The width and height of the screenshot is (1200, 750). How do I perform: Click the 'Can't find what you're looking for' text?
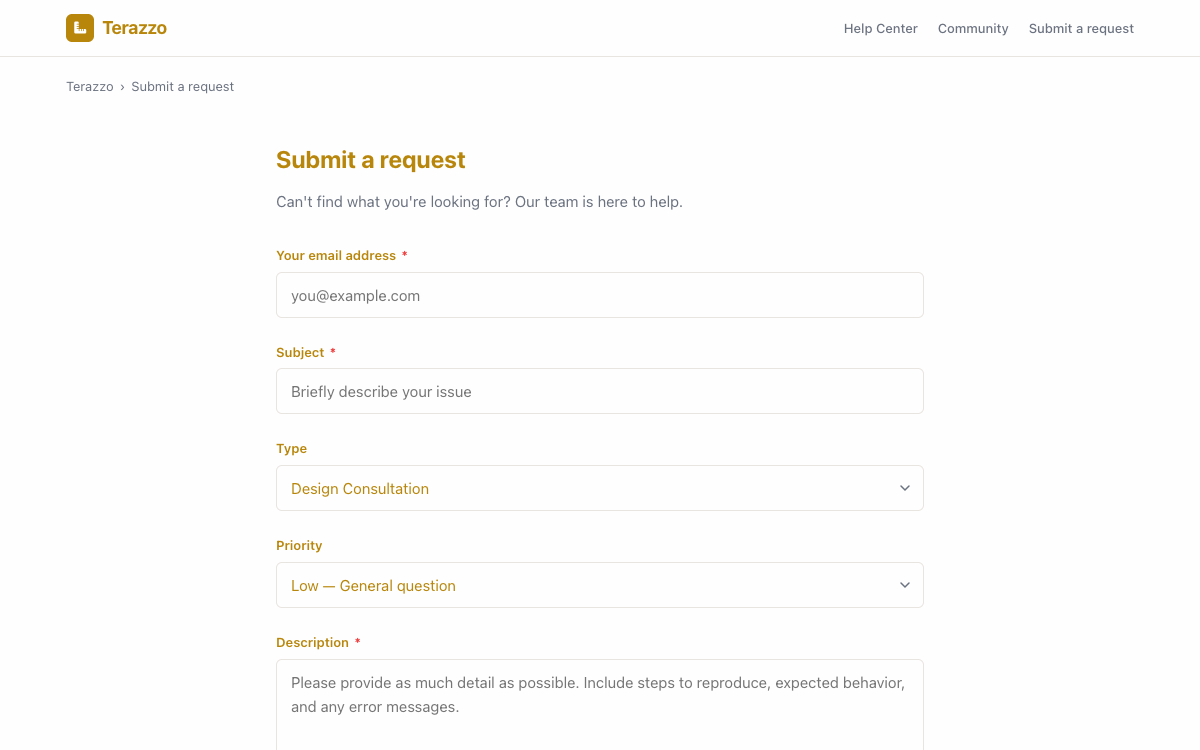(479, 202)
